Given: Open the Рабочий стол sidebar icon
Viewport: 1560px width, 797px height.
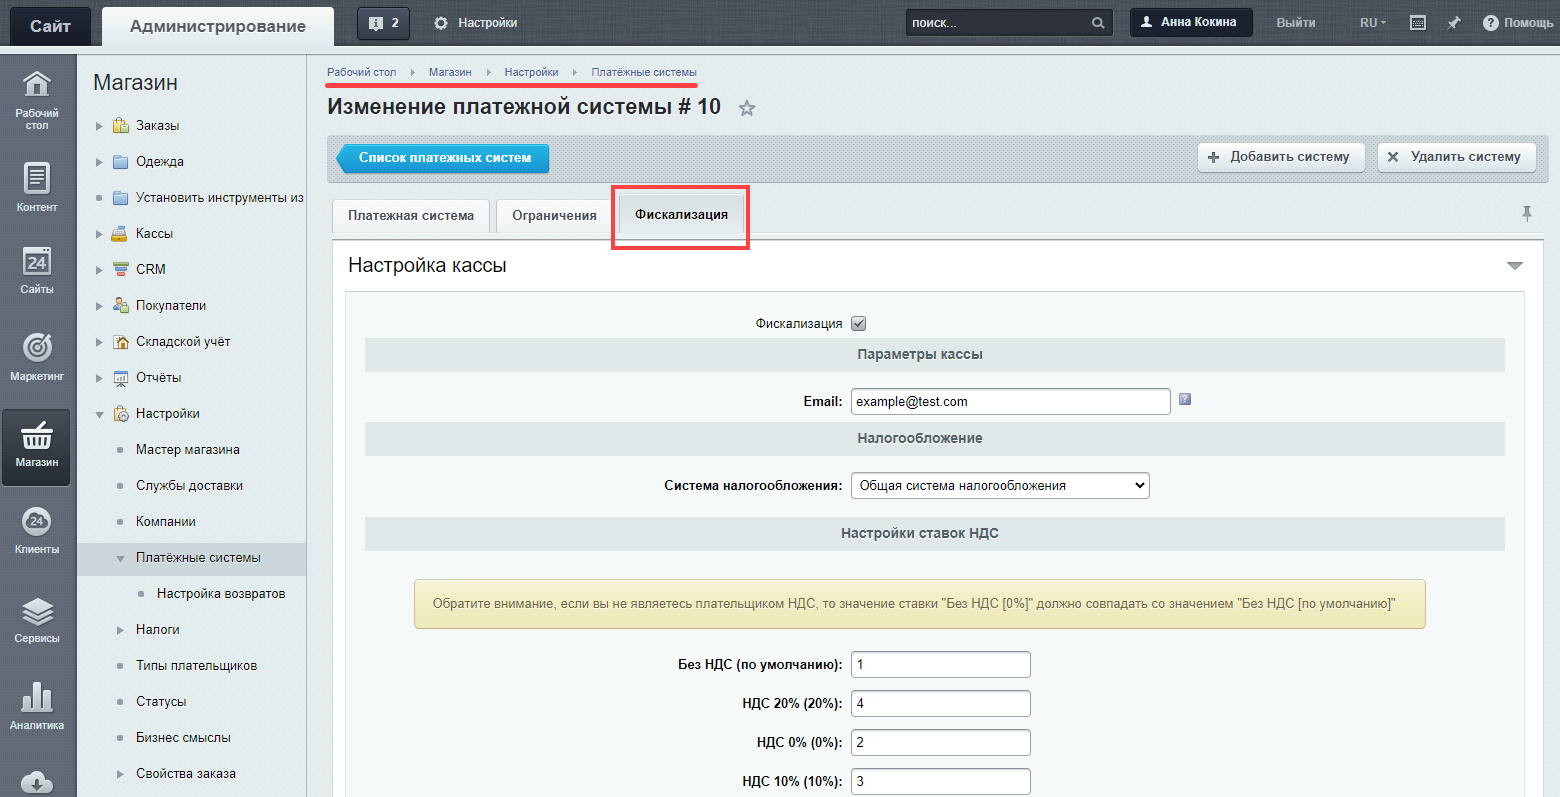Looking at the screenshot, I should click(37, 100).
